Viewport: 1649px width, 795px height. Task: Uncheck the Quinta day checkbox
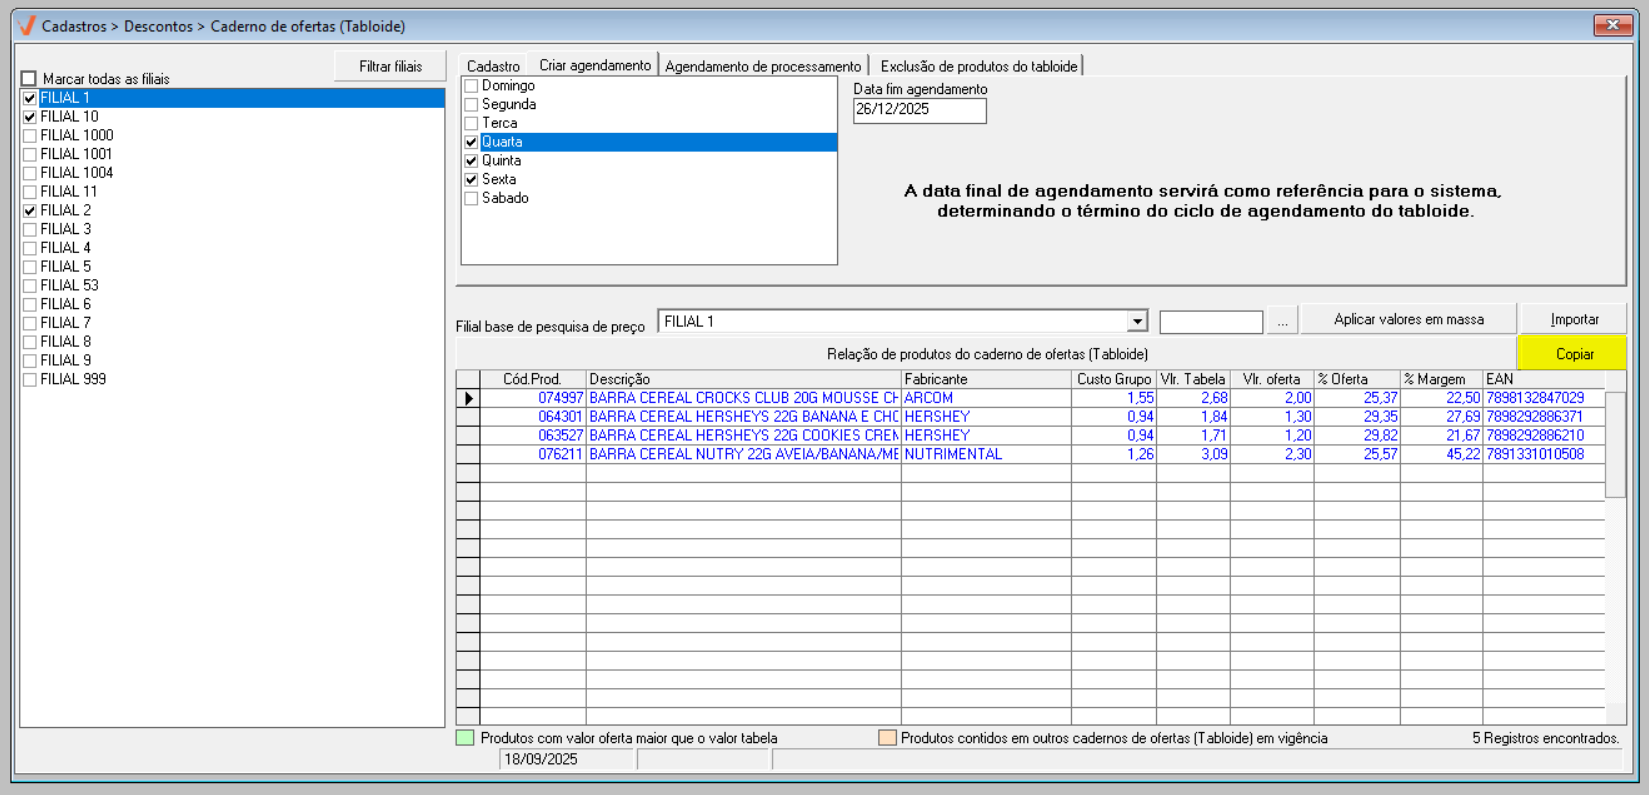pos(471,161)
